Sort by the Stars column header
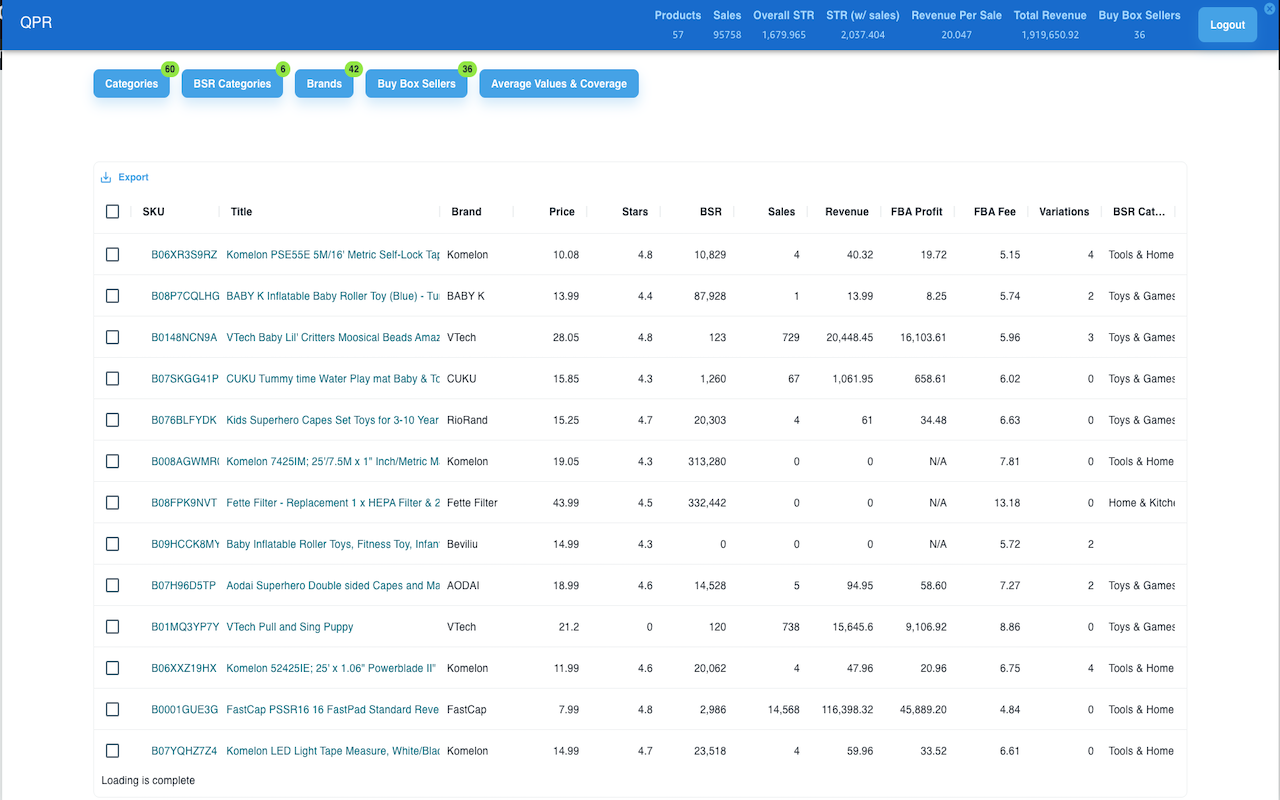Image resolution: width=1280 pixels, height=800 pixels. pyautogui.click(x=635, y=212)
